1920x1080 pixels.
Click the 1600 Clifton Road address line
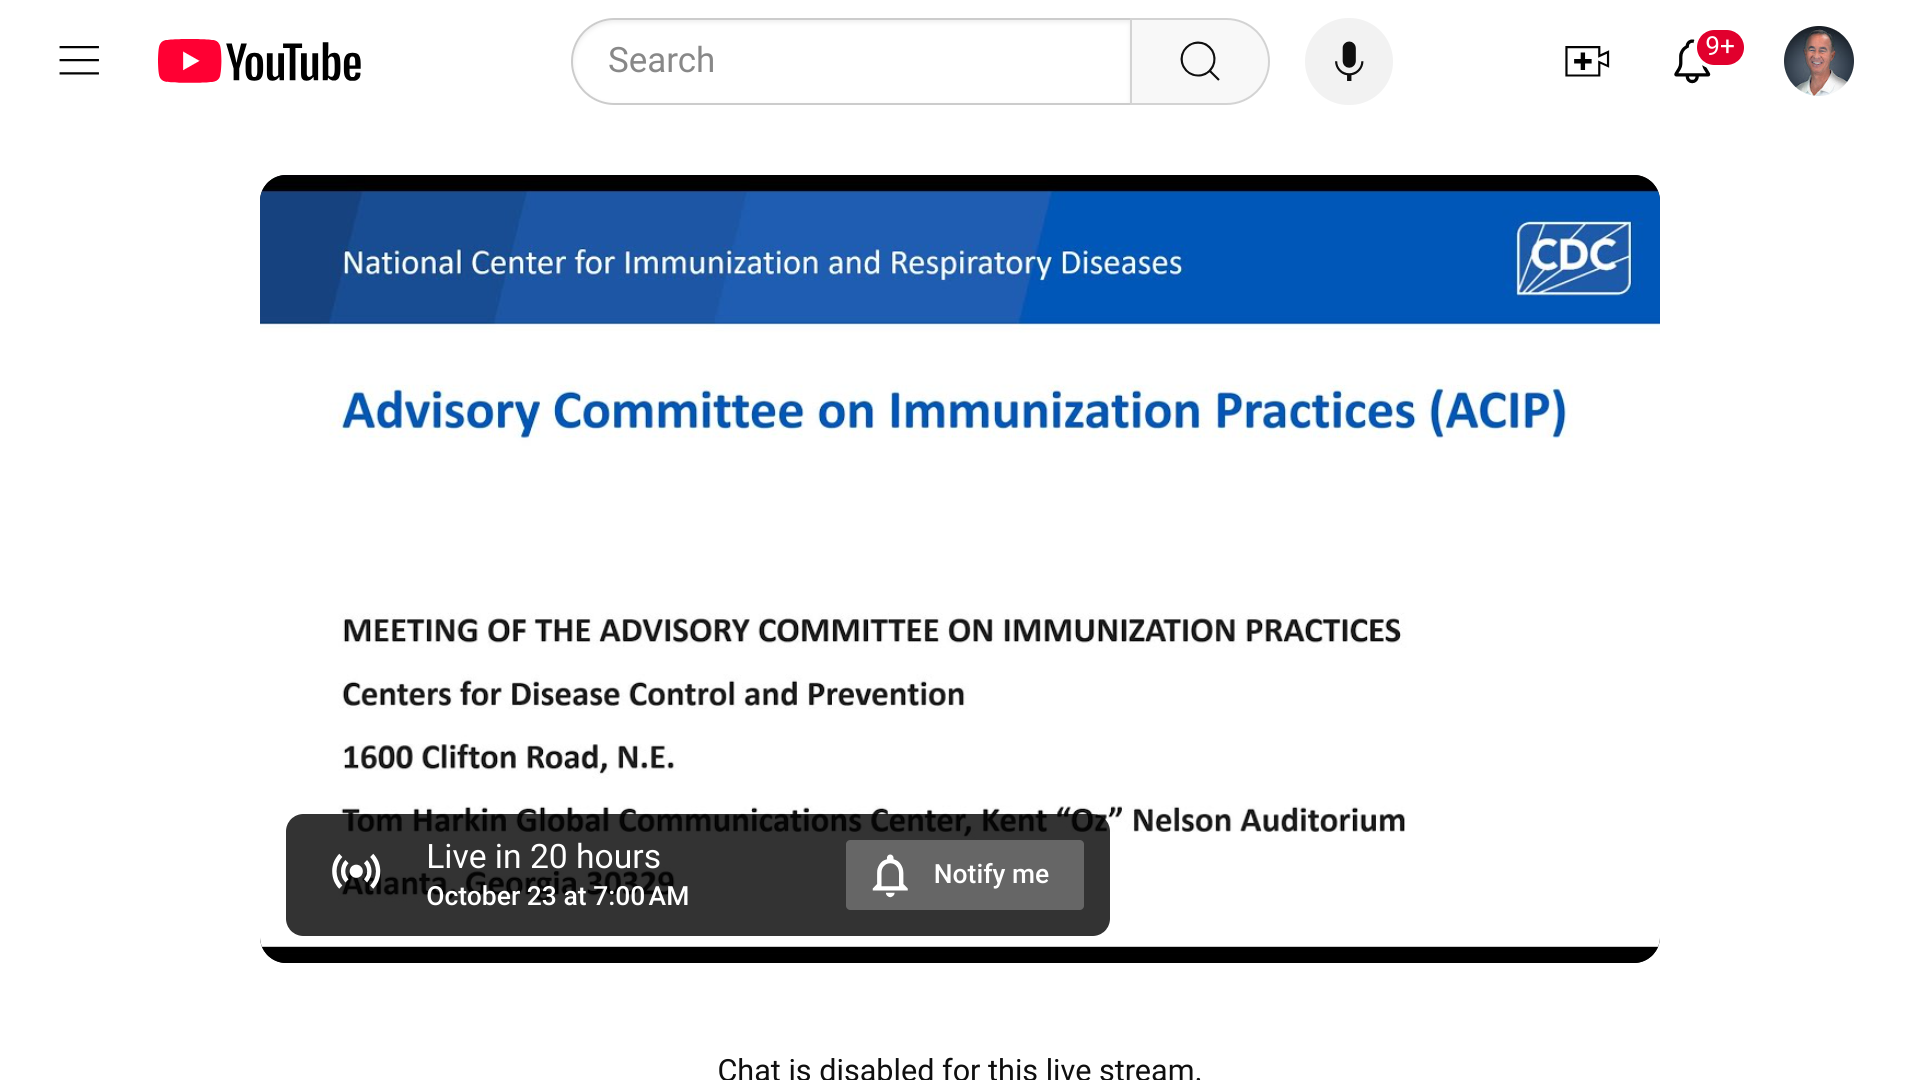click(x=508, y=757)
